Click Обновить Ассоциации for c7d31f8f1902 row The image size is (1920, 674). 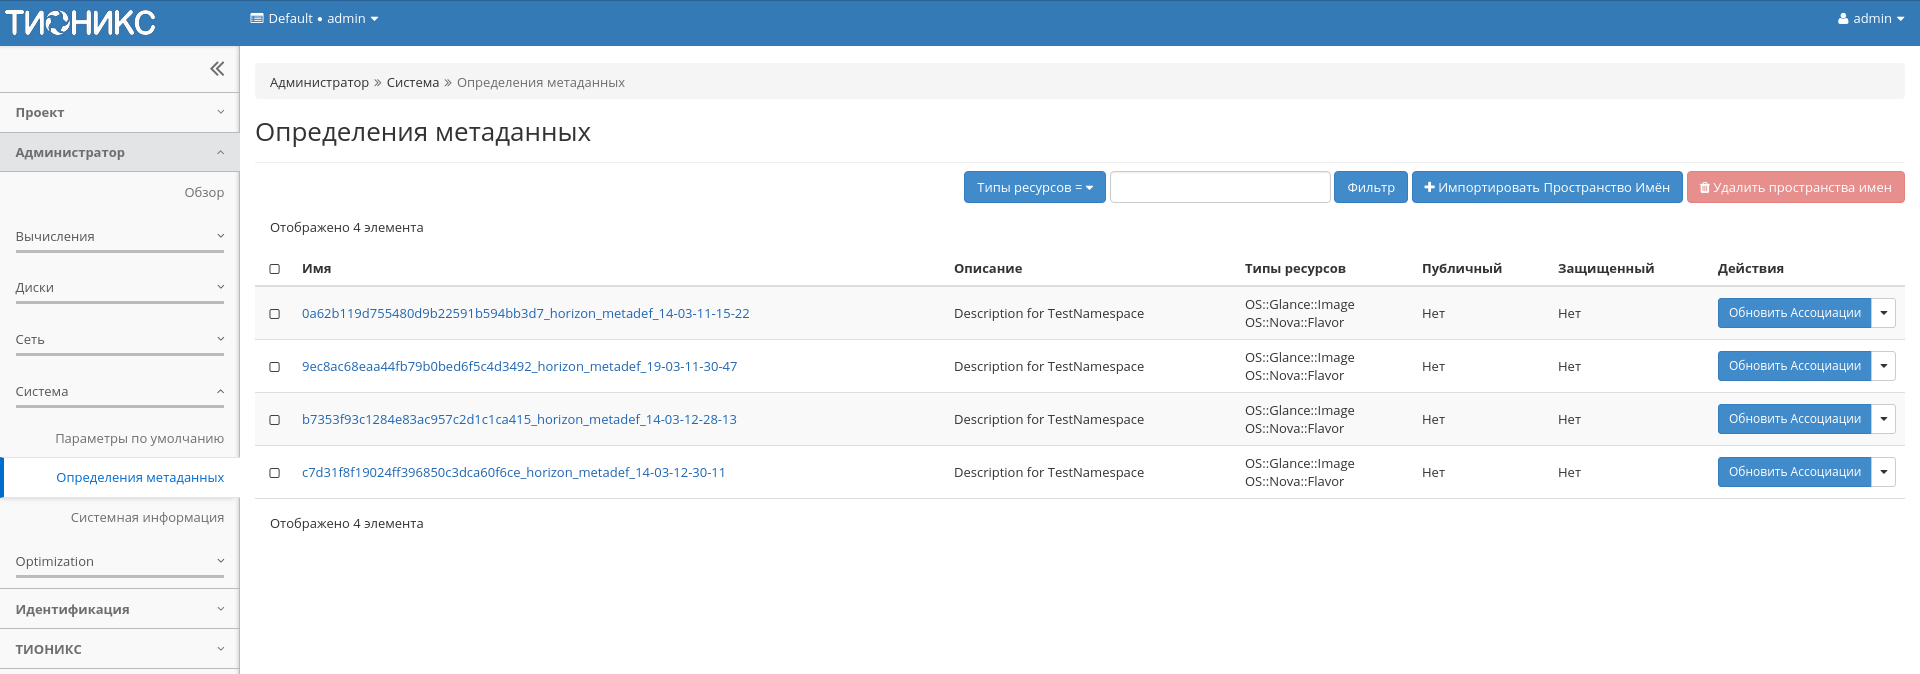point(1794,472)
